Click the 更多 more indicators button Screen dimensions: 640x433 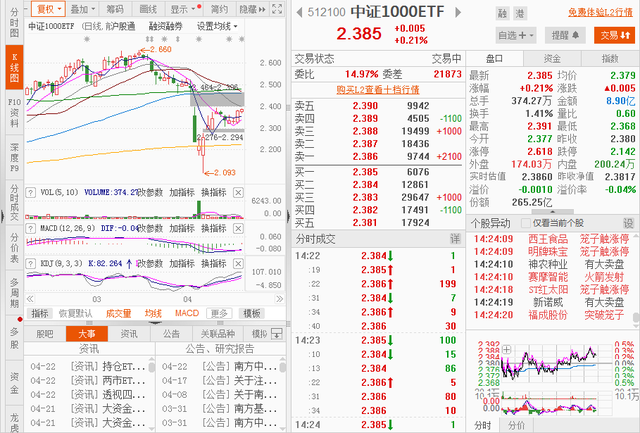click(x=219, y=313)
